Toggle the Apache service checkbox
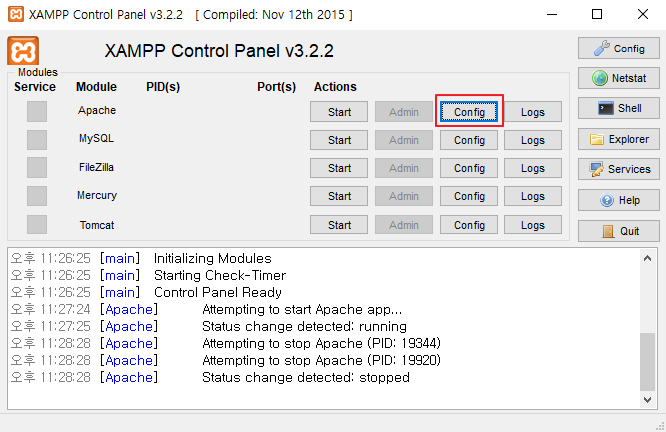The image size is (666, 432). (x=37, y=111)
